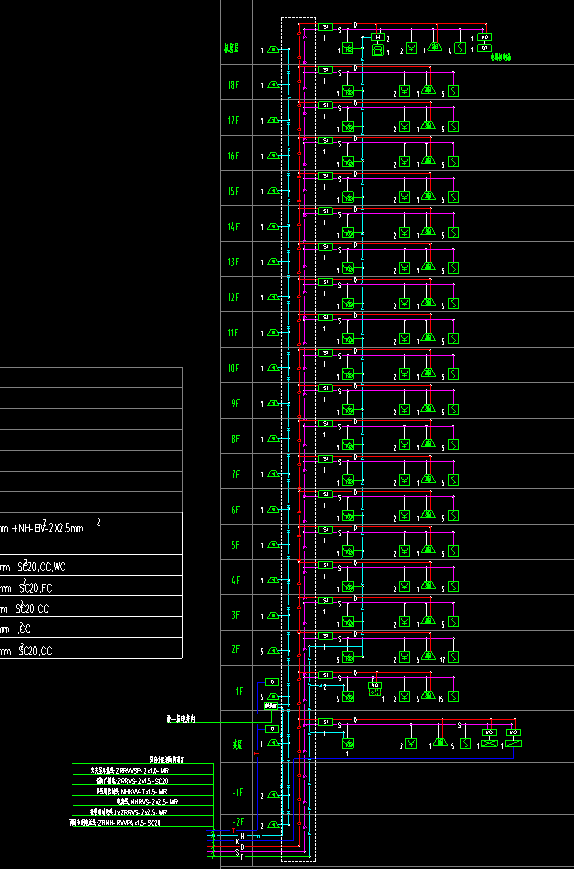Pick the 13F floor label
This screenshot has height=869, width=574.
[233, 262]
